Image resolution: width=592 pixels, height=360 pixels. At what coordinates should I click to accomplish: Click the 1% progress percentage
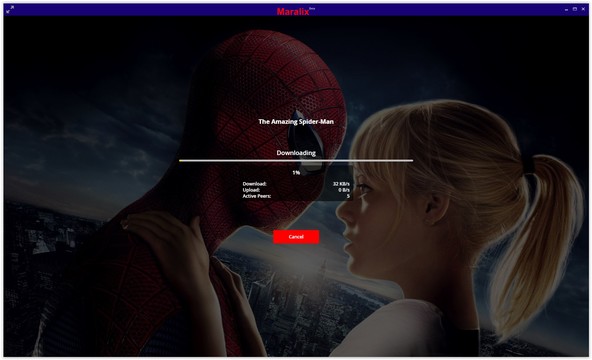pyautogui.click(x=296, y=172)
